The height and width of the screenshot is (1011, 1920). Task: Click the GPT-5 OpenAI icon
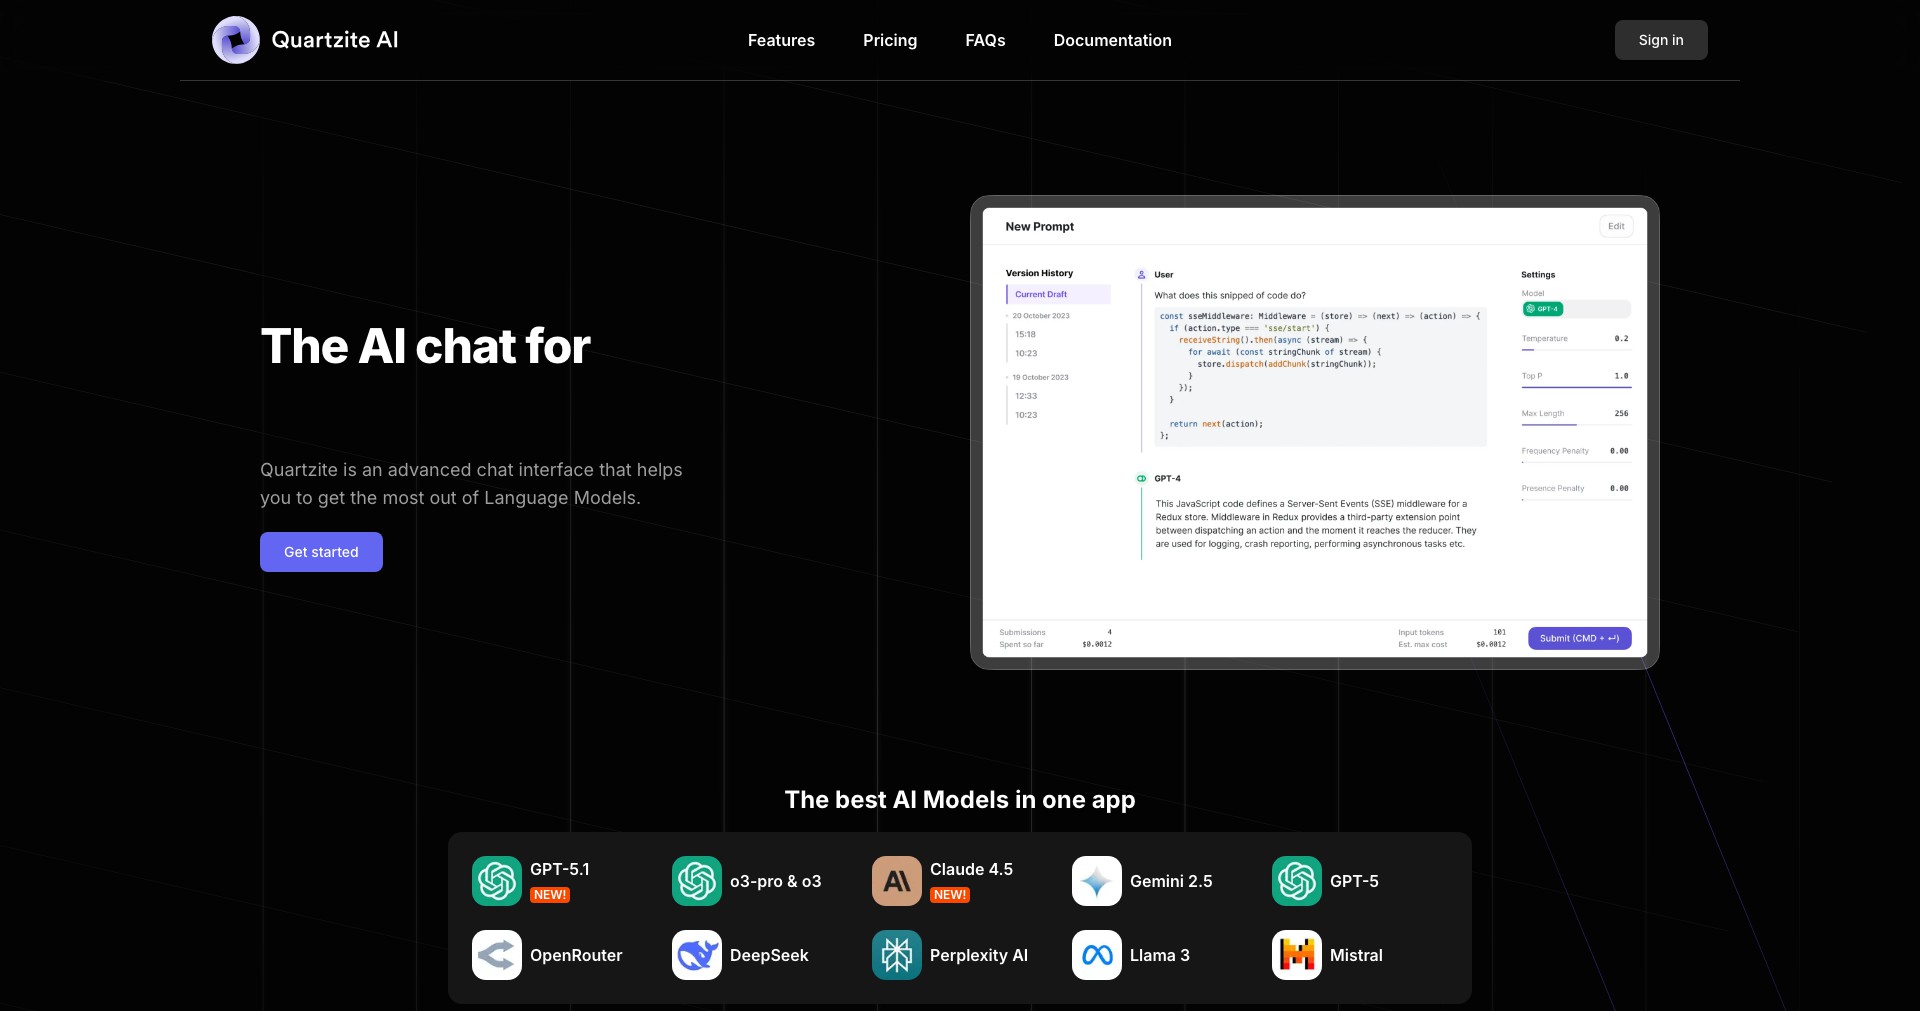[1297, 881]
